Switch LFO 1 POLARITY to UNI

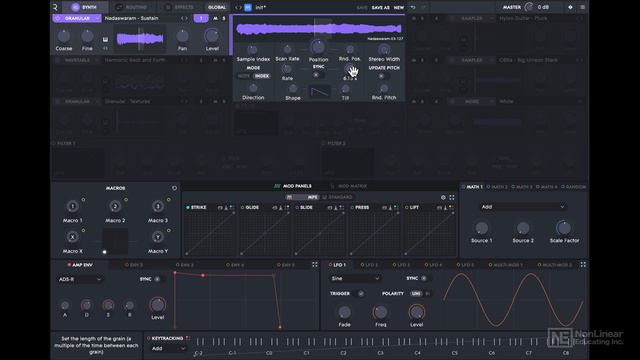[x=416, y=293]
